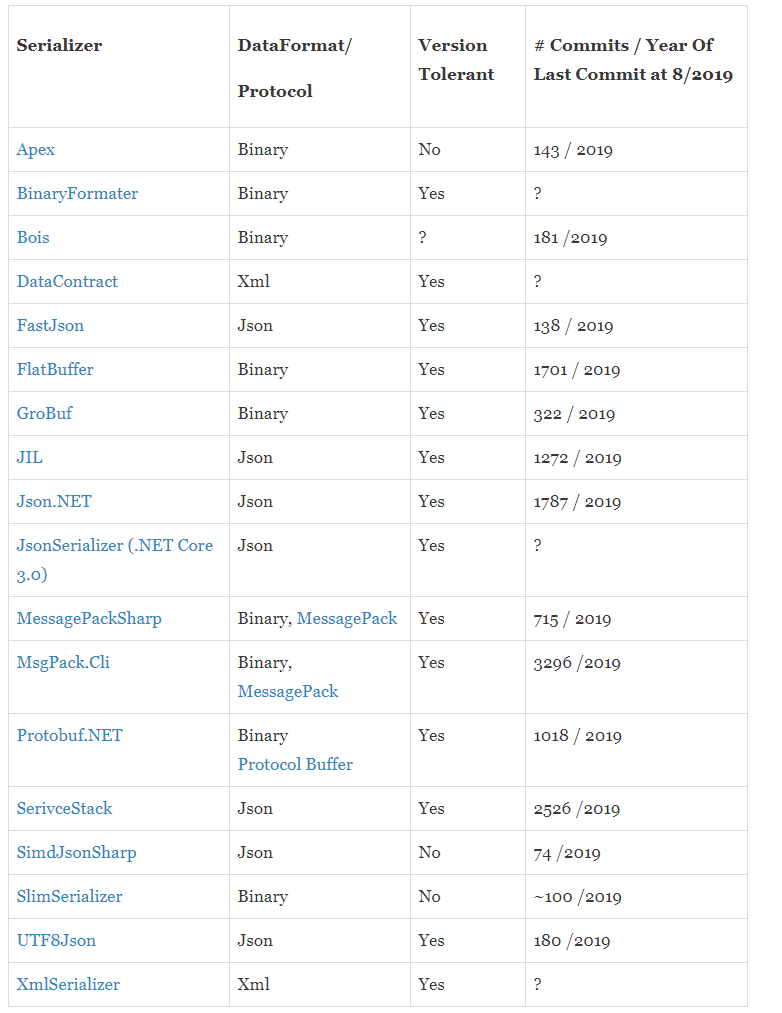Open the MessagePackSharp link
This screenshot has width=782, height=1013.
click(x=89, y=619)
